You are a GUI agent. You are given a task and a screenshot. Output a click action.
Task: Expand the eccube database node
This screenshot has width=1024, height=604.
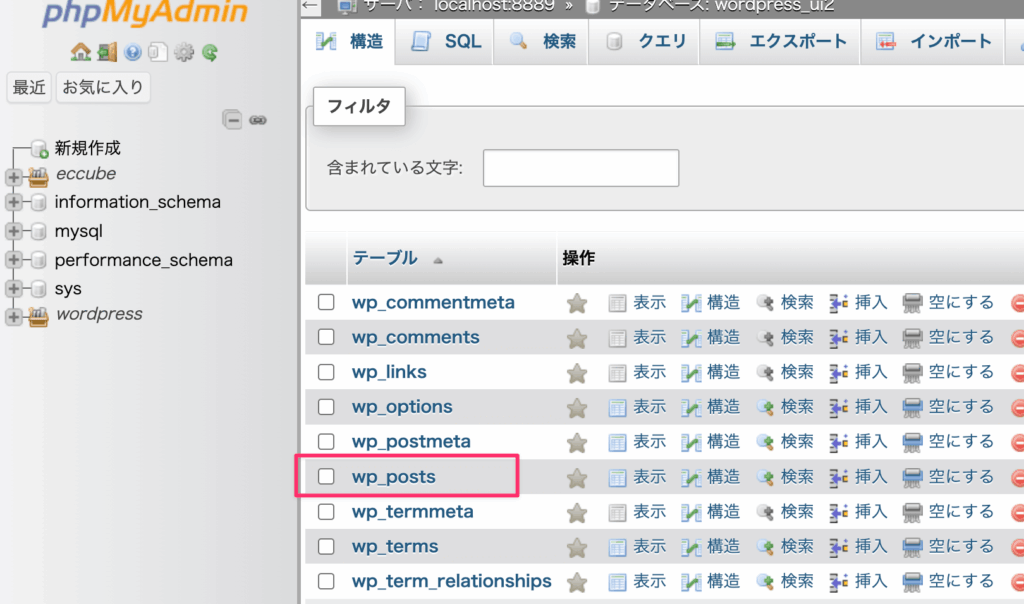point(14,176)
